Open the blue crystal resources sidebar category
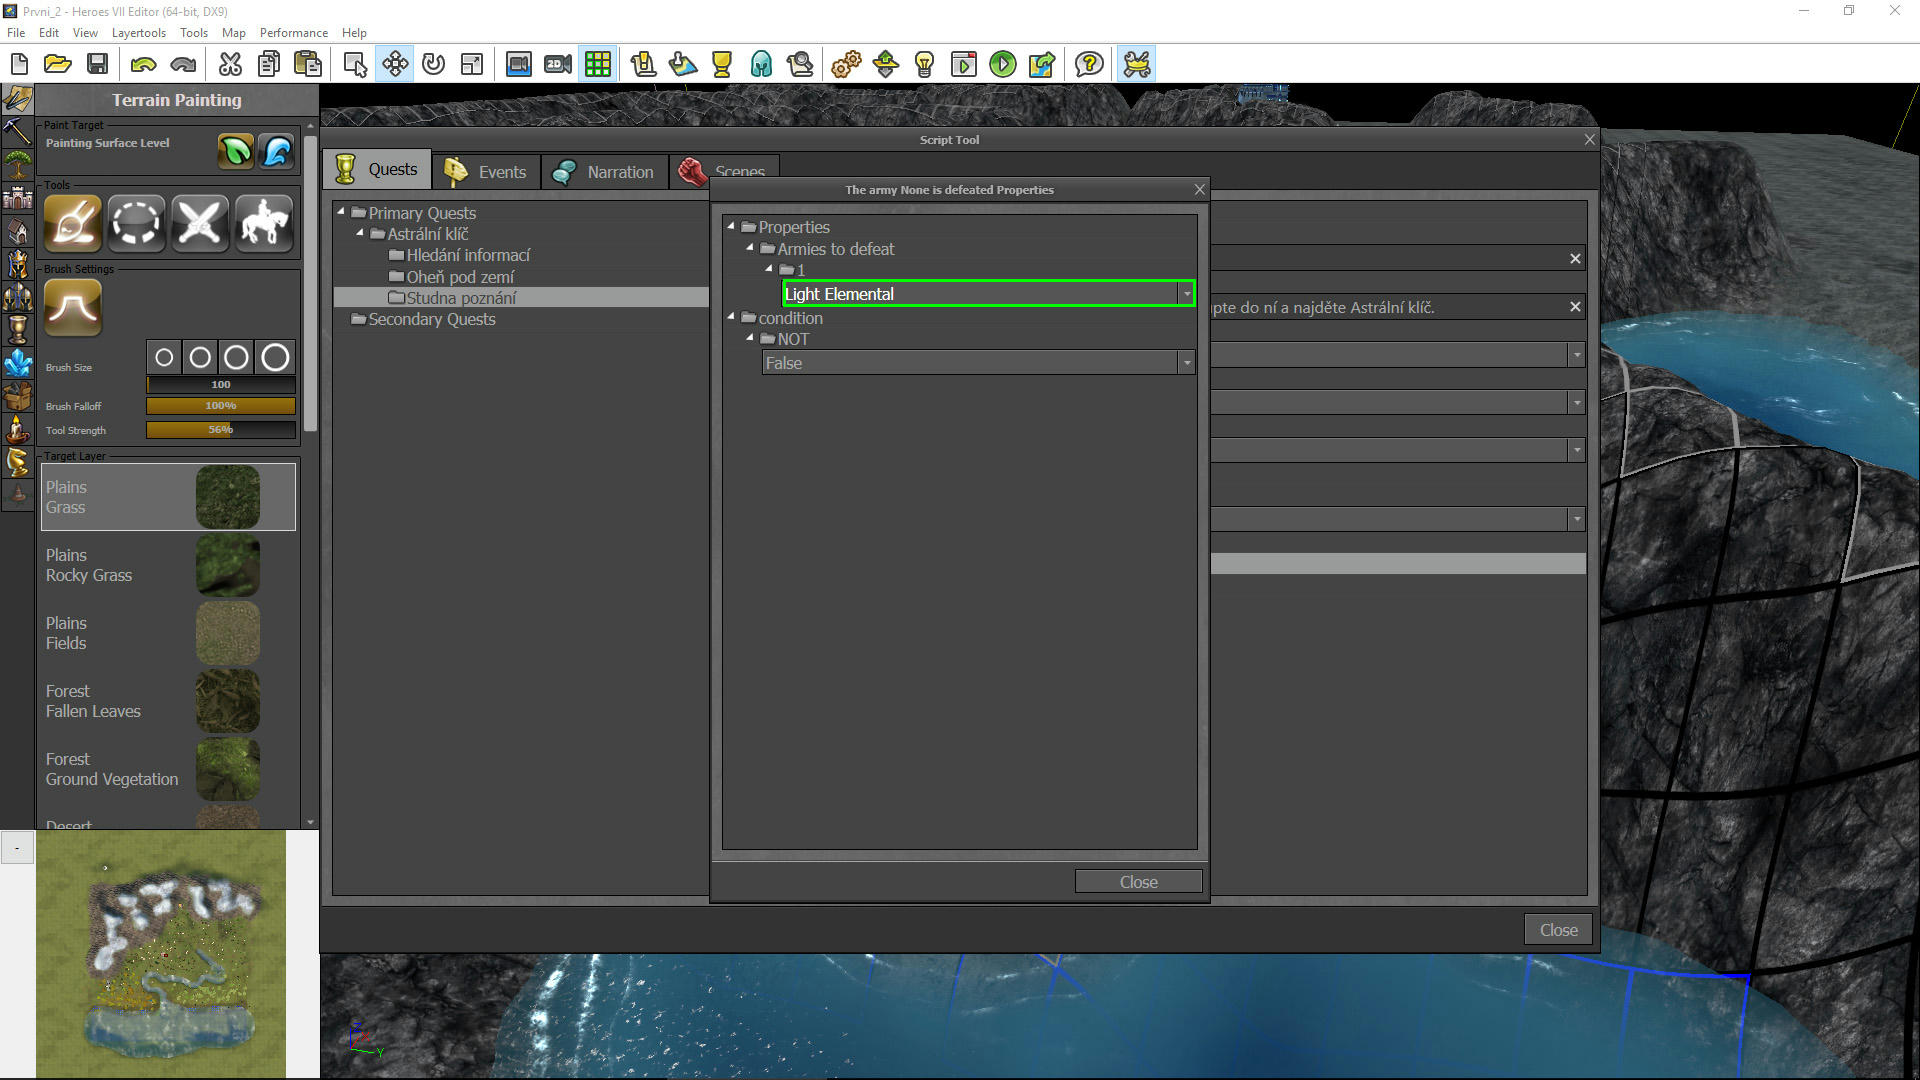The height and width of the screenshot is (1080, 1920). click(x=17, y=363)
